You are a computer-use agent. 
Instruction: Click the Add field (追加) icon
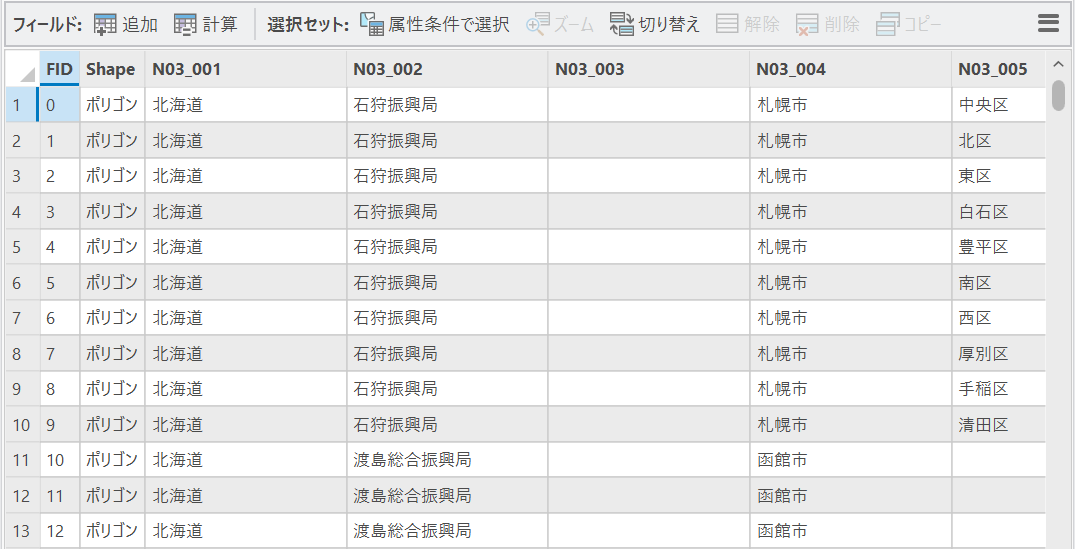pos(105,24)
